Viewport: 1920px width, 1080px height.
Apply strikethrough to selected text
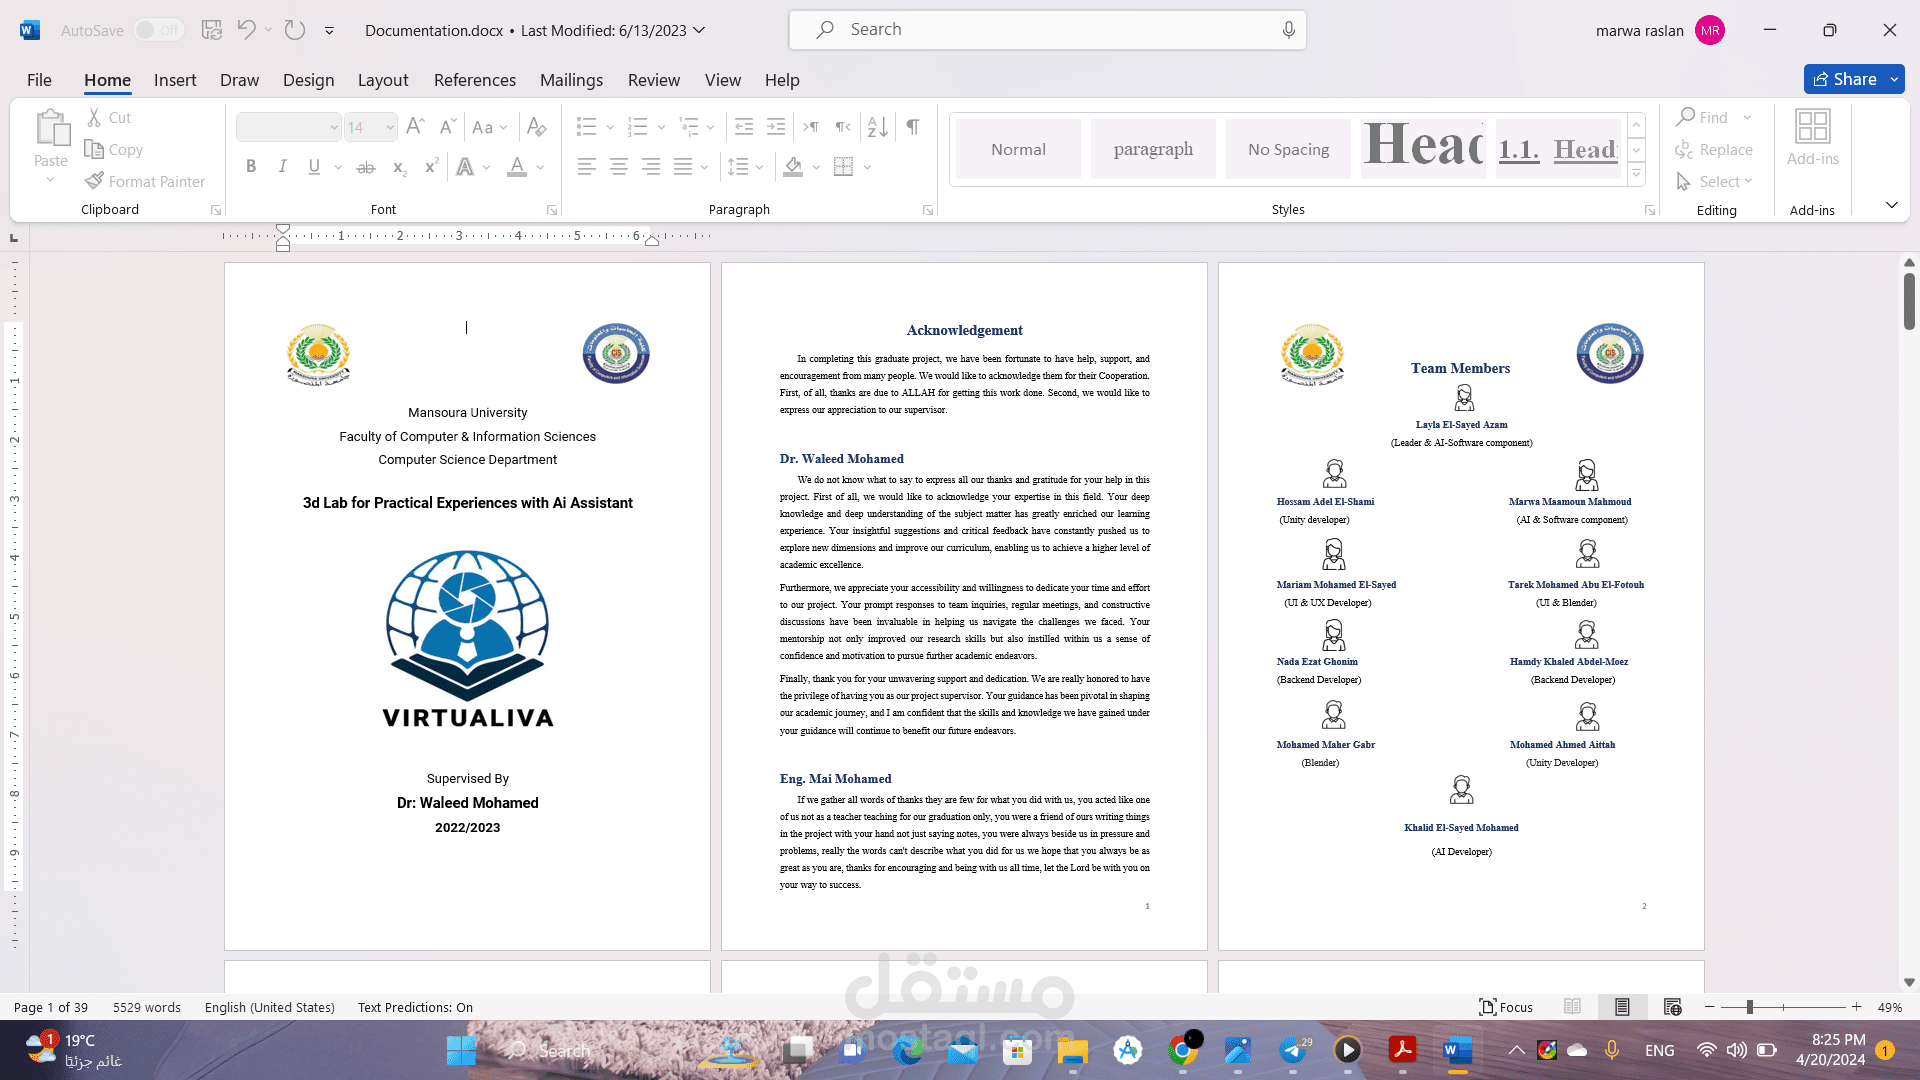[366, 166]
